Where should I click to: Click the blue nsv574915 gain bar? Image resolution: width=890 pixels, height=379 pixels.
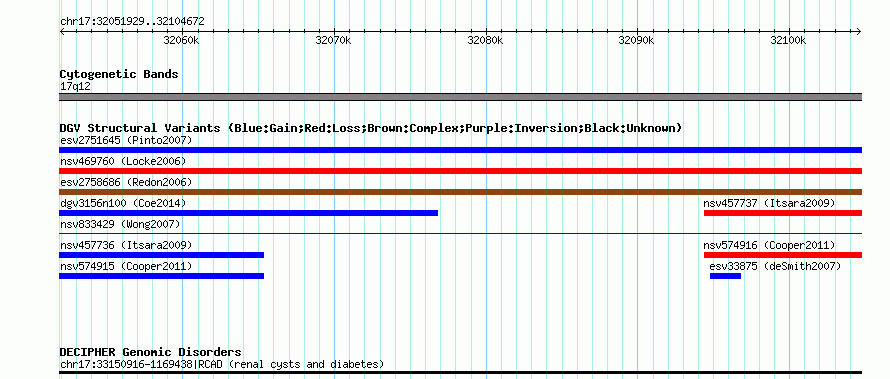click(x=161, y=276)
